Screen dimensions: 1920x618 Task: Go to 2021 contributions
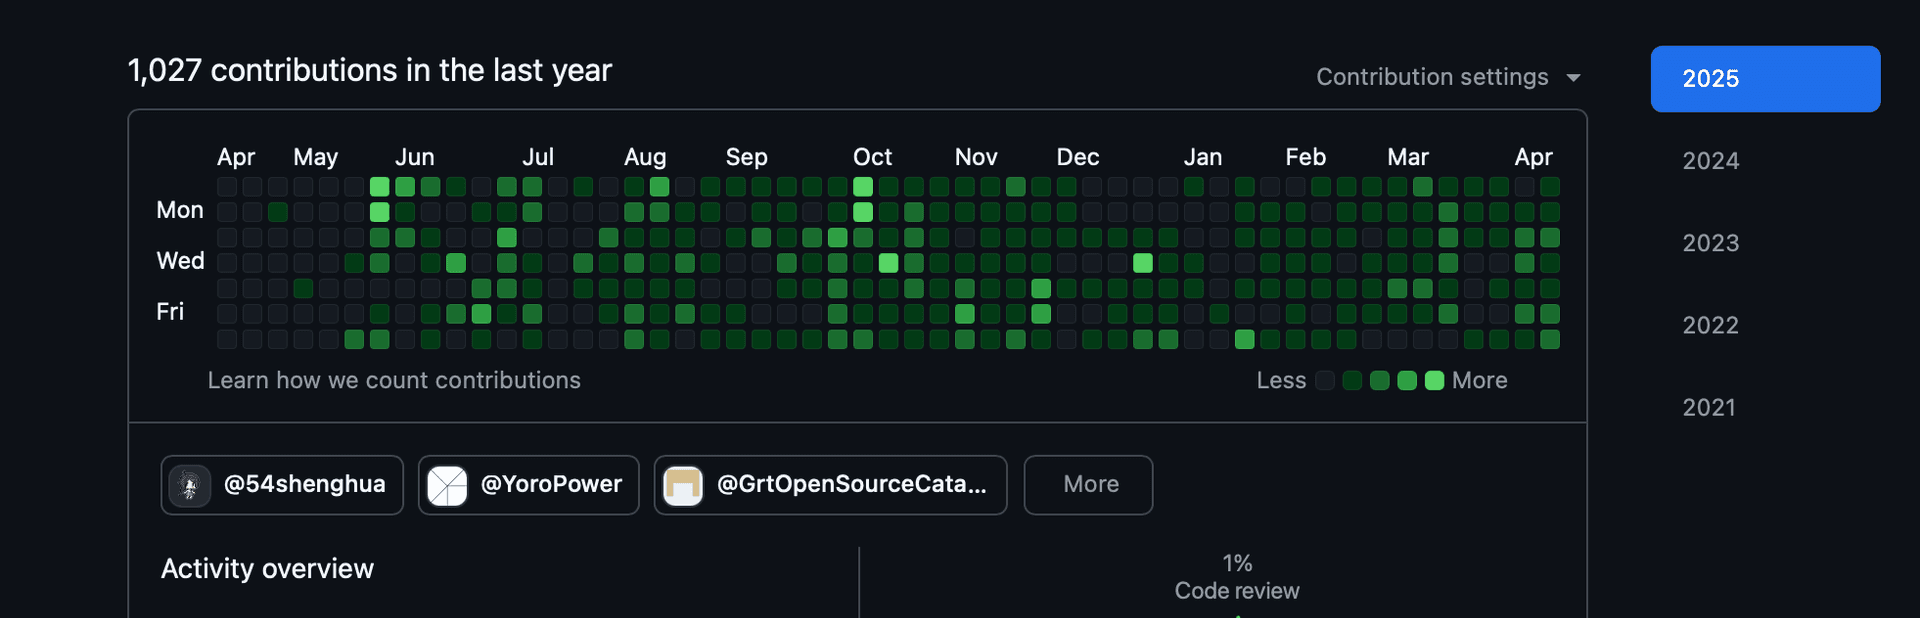[1709, 407]
